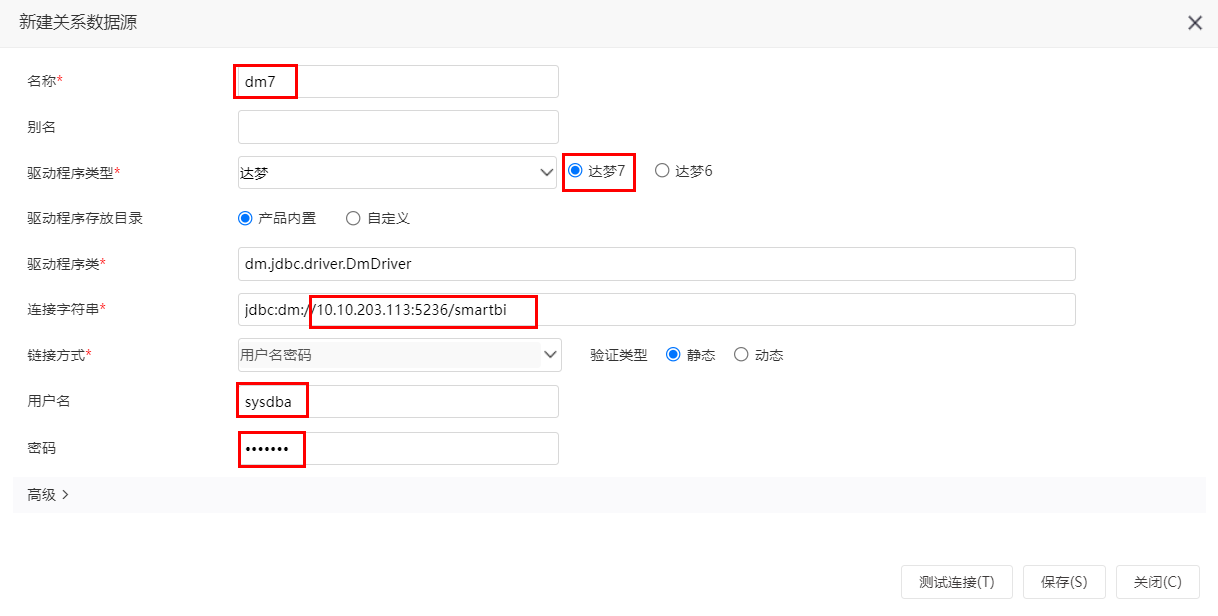Click the 驱动程序类型 label

click(73, 173)
